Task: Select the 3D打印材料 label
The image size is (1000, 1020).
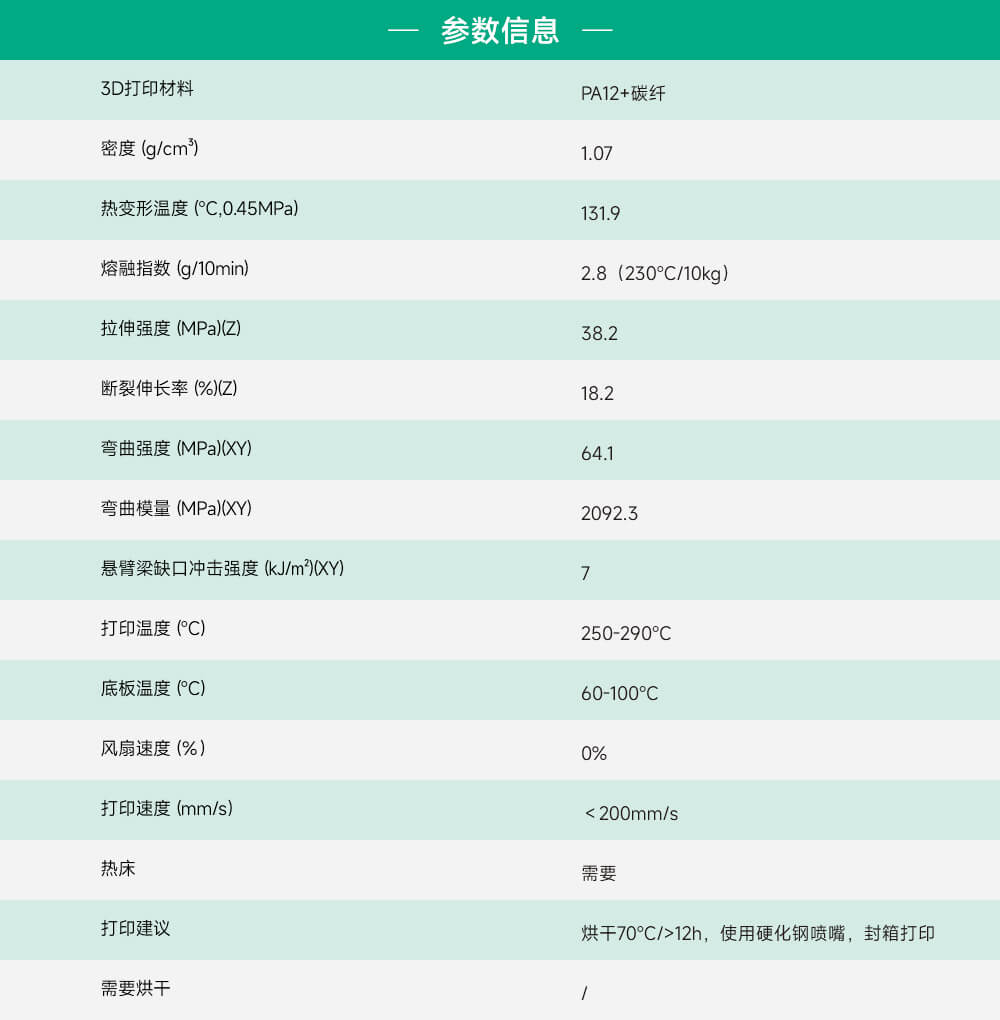Action: (147, 88)
